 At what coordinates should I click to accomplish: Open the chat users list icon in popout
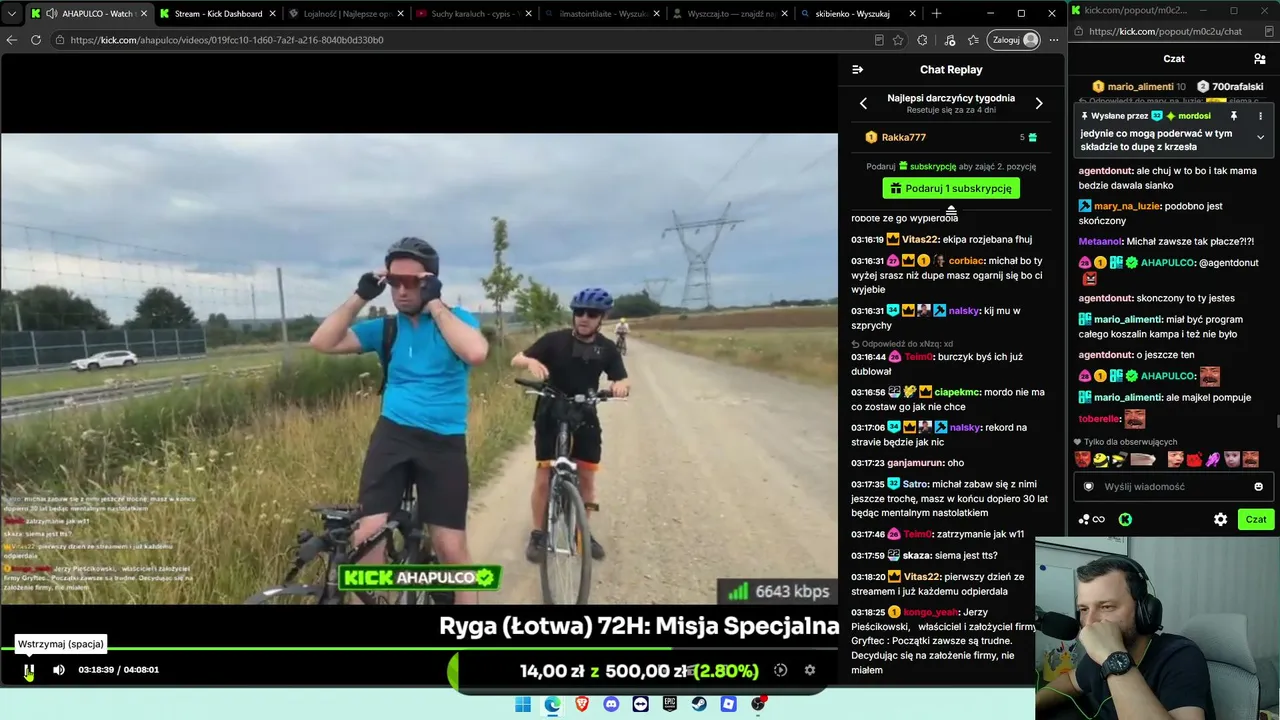click(1259, 59)
